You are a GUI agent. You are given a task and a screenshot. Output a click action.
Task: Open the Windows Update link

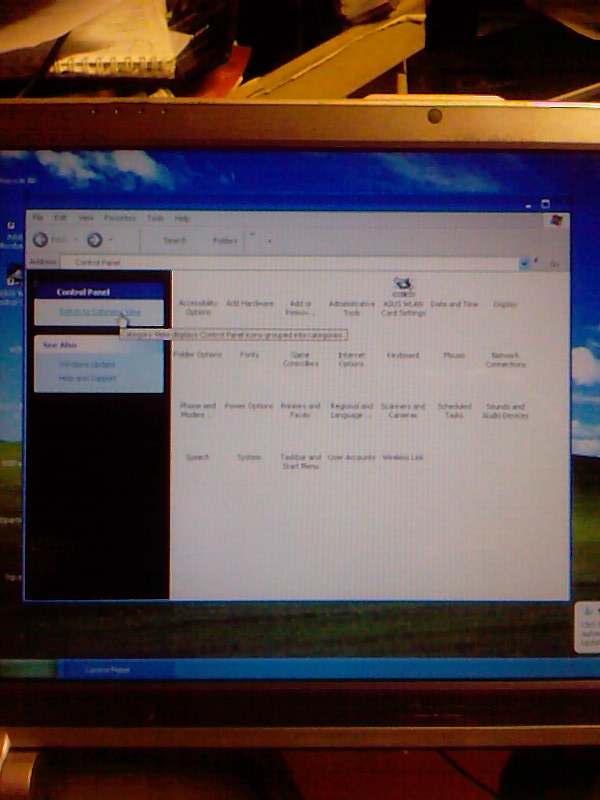point(87,364)
